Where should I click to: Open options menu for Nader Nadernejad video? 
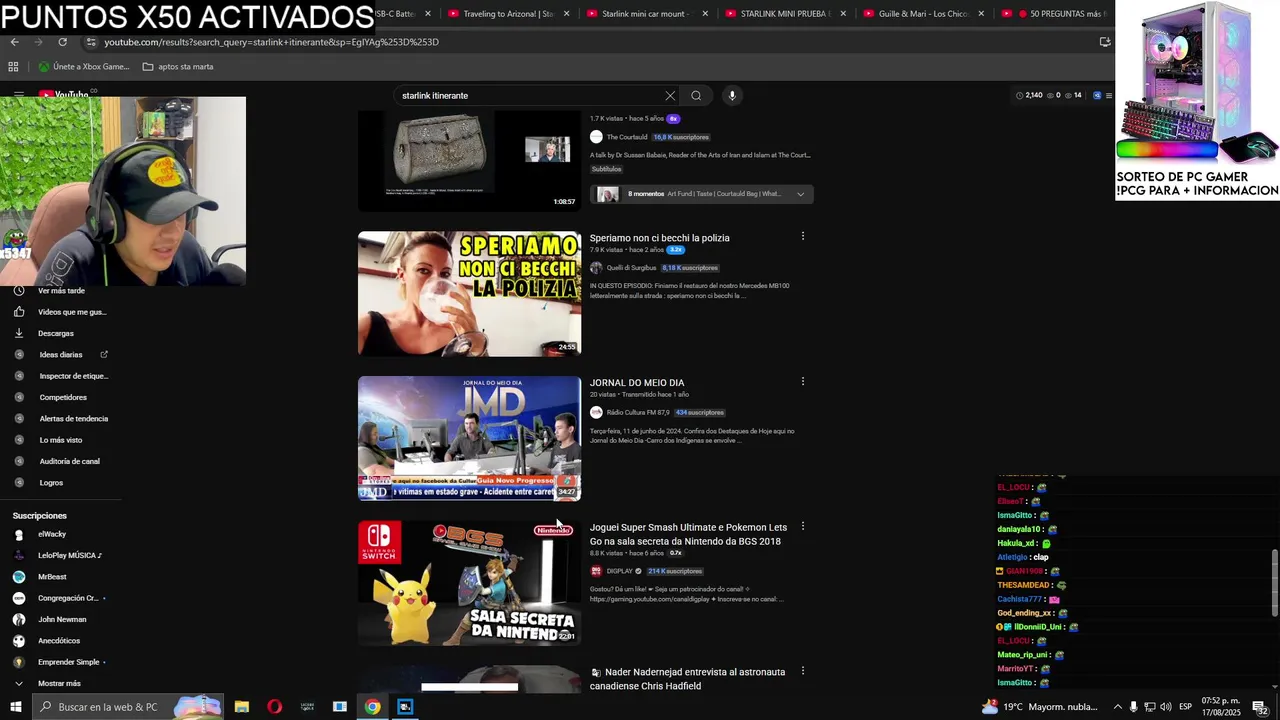802,671
